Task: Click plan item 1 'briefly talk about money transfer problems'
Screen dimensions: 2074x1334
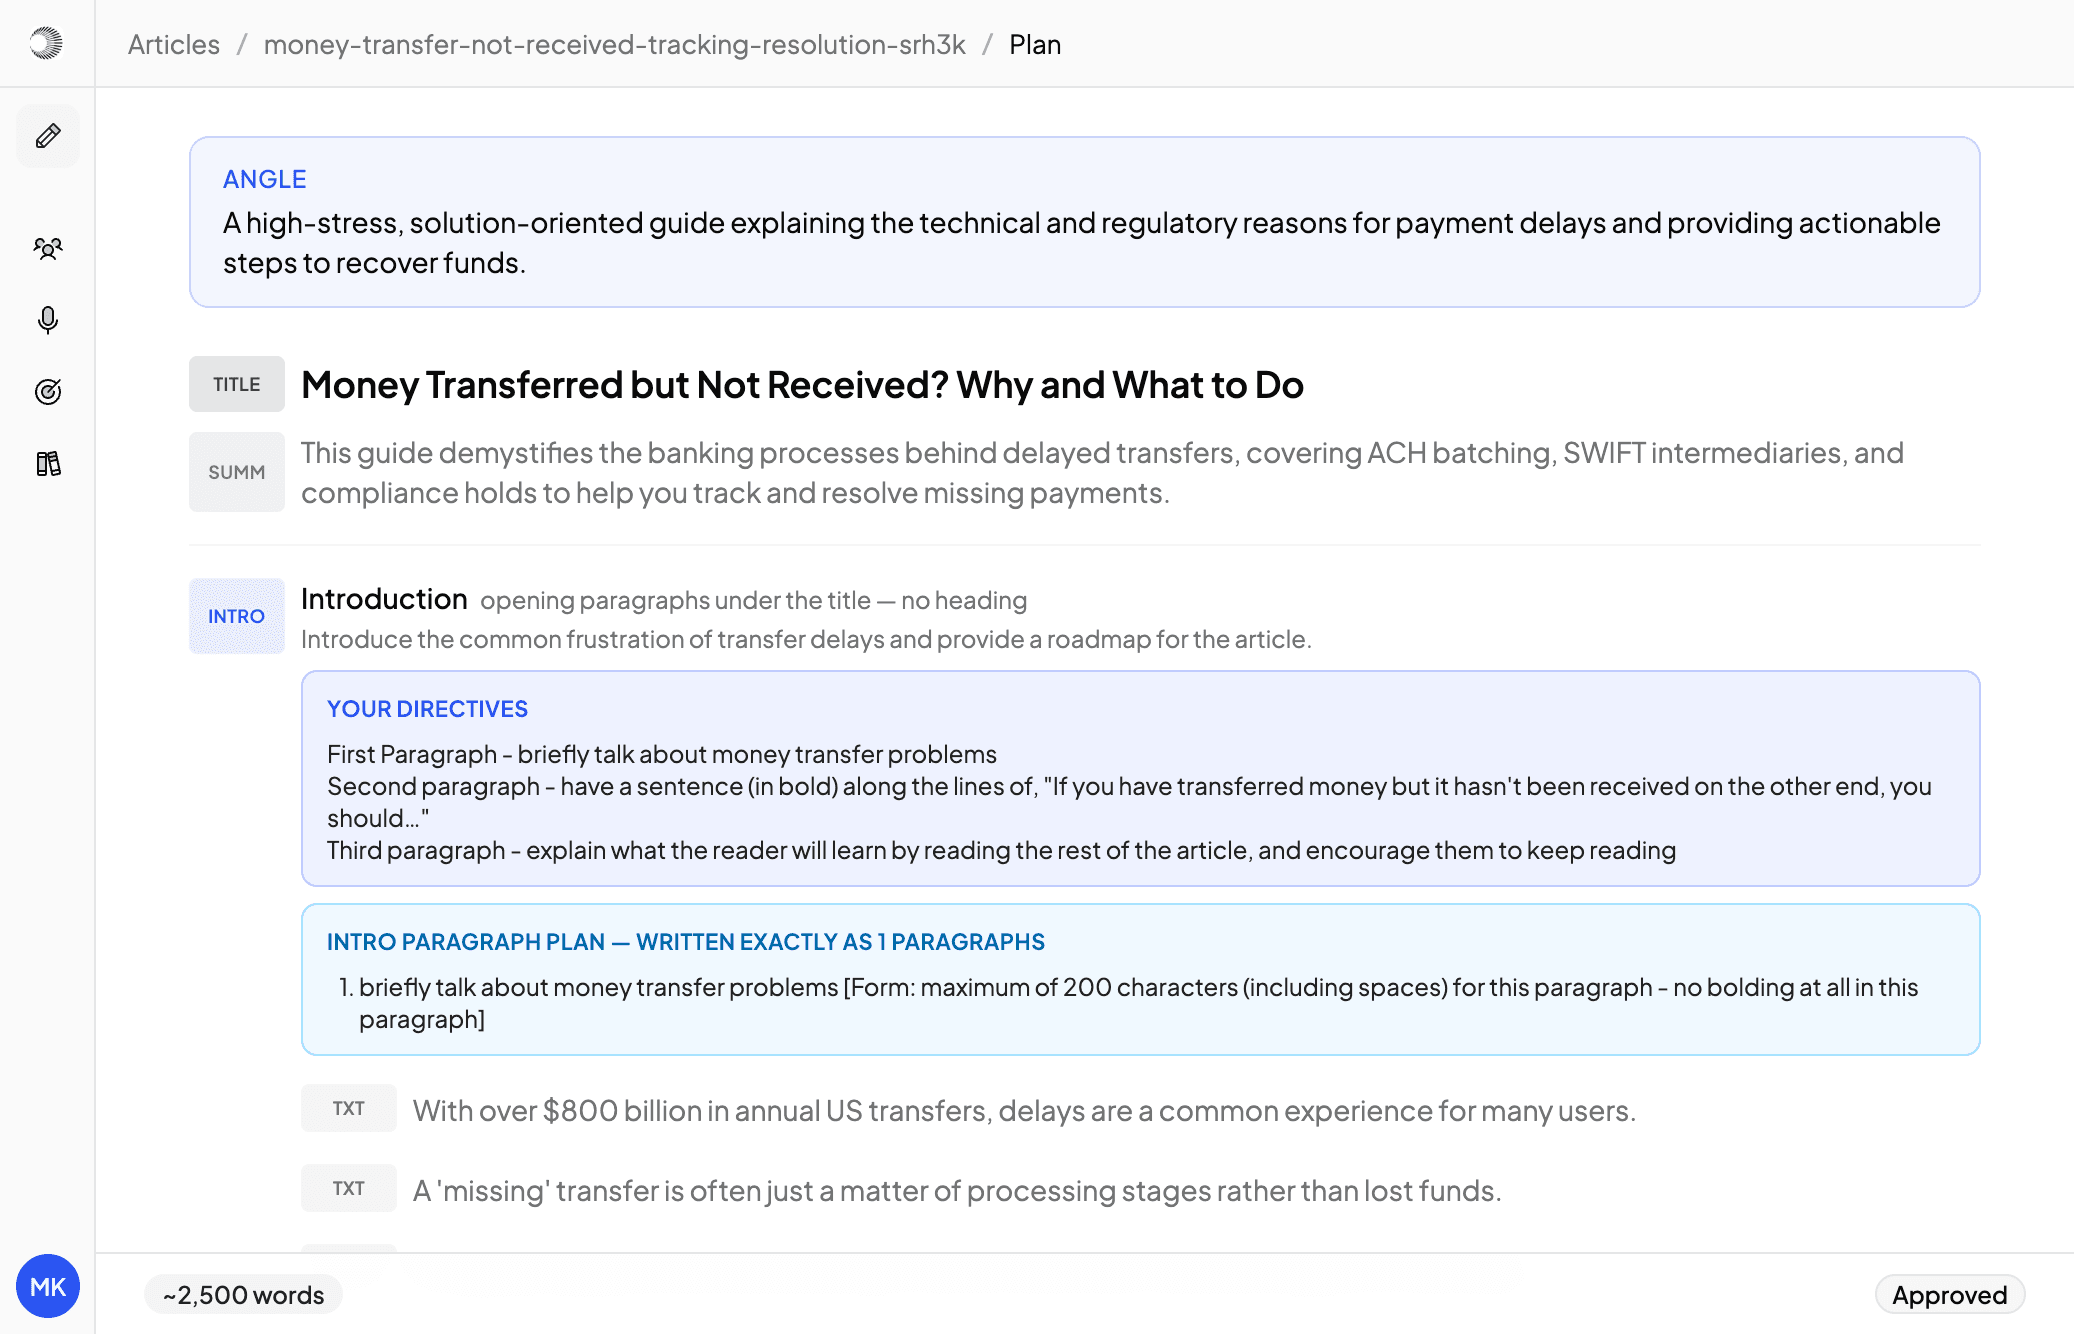Action: click(x=1138, y=1003)
